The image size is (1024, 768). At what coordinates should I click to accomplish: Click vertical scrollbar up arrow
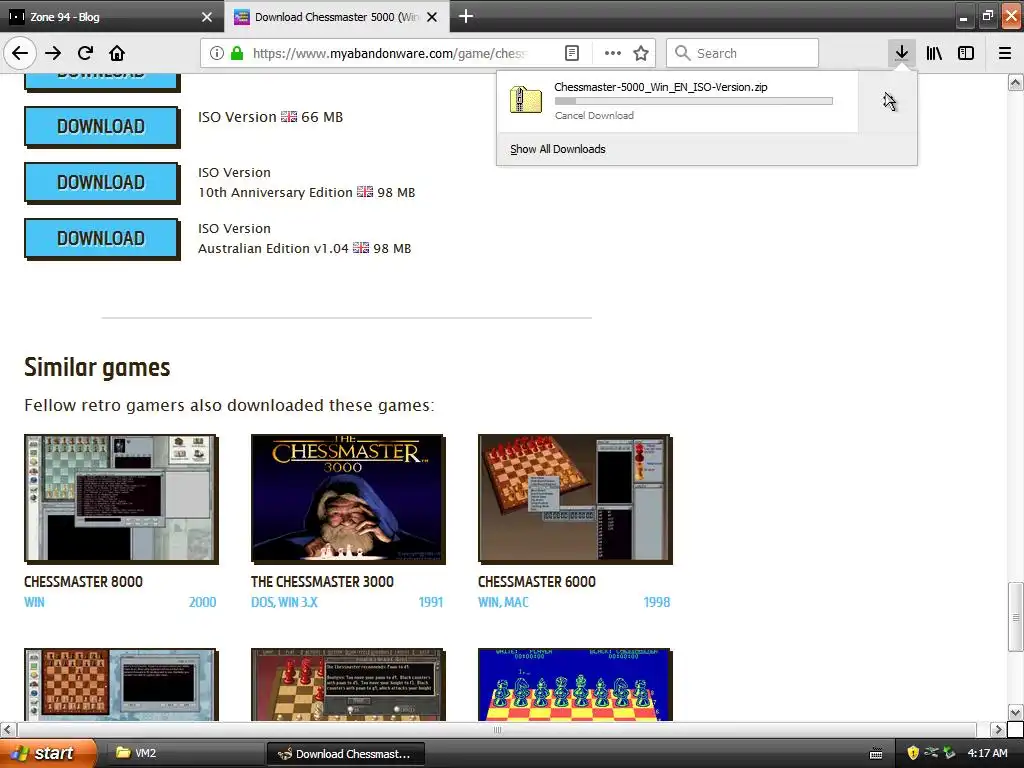1015,82
